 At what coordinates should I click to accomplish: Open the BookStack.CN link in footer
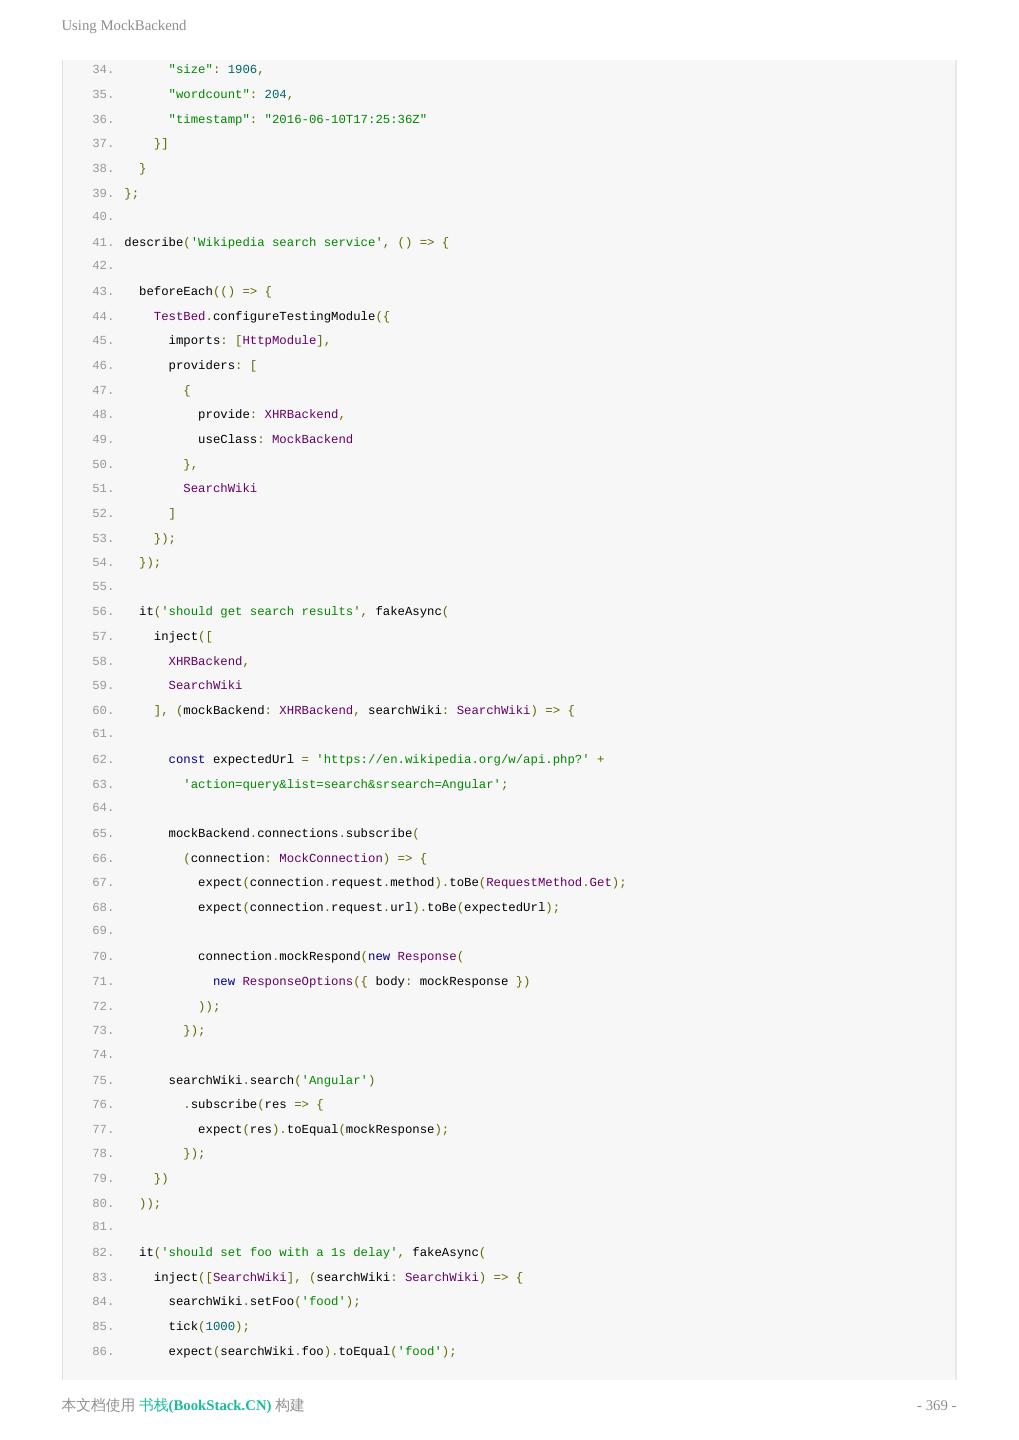(205, 1405)
